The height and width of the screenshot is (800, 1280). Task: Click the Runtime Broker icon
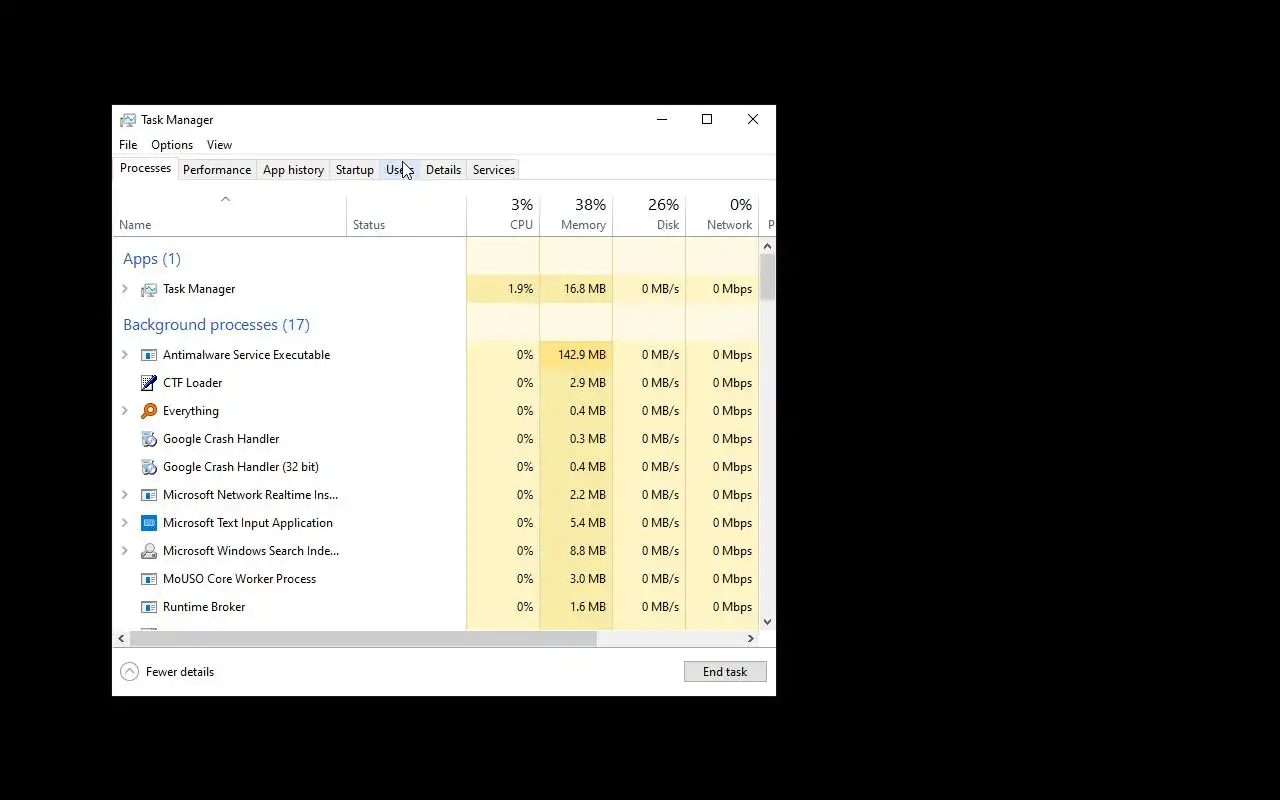pos(149,607)
